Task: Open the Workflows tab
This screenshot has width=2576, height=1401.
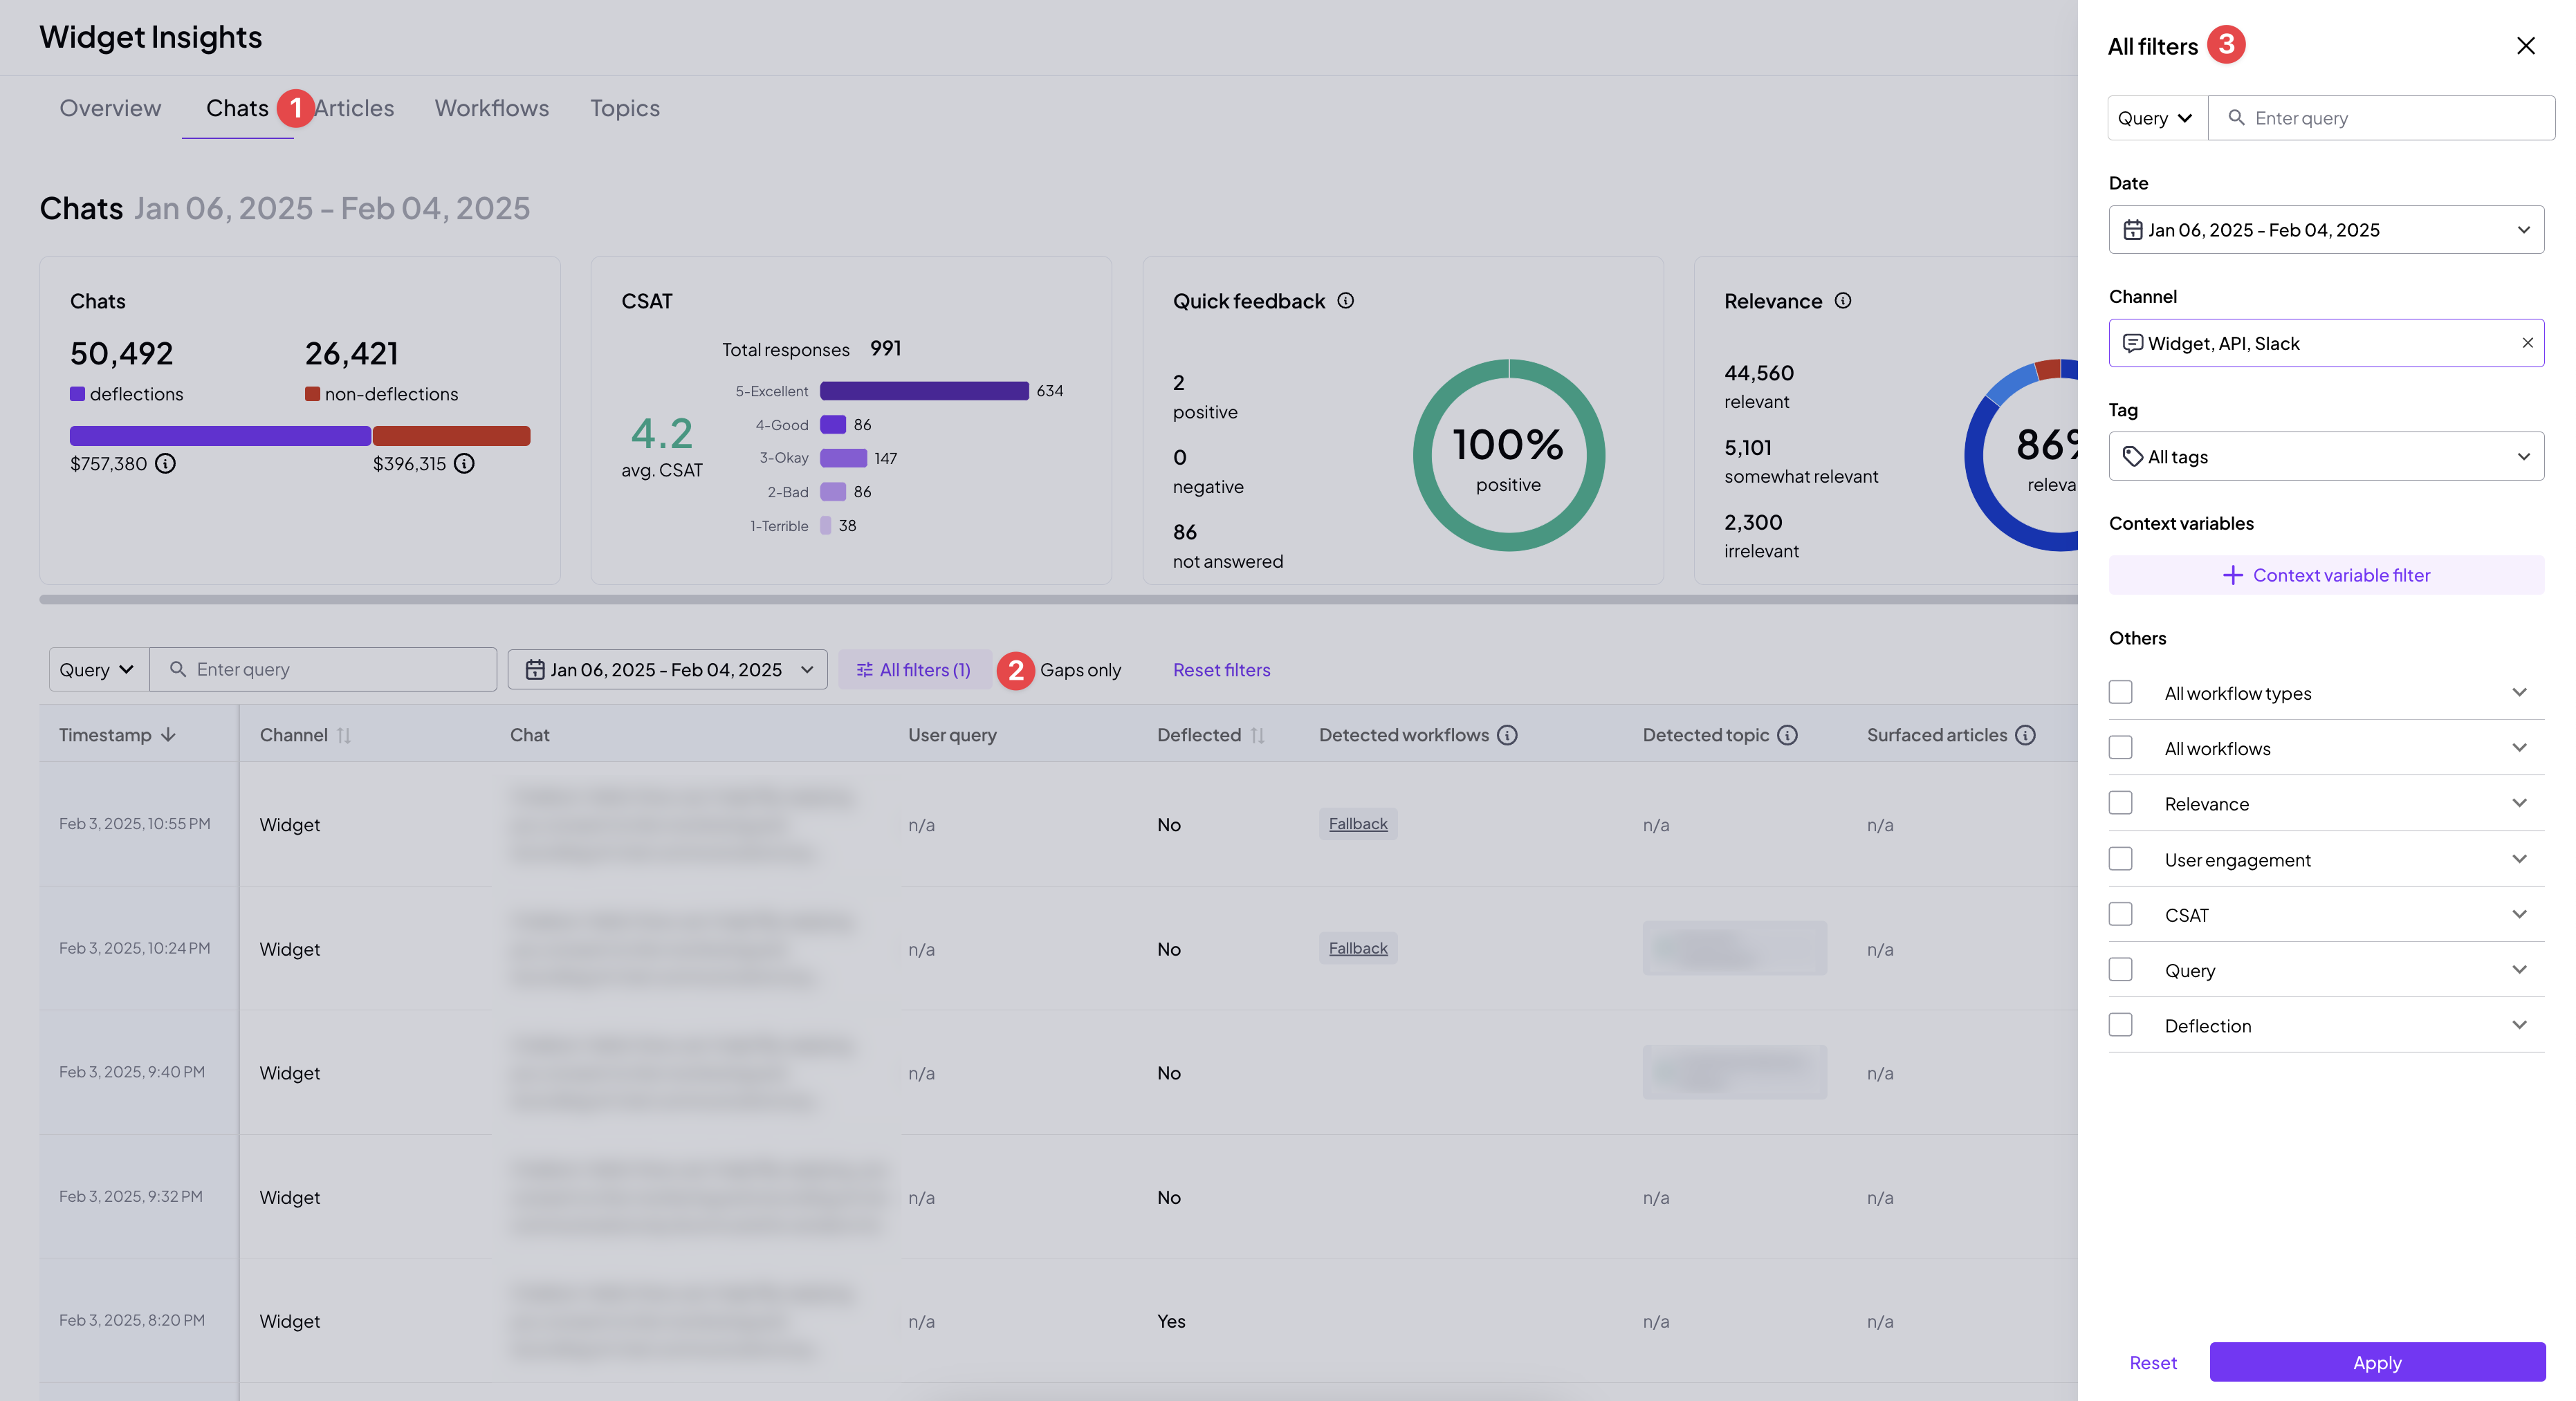Action: click(492, 108)
